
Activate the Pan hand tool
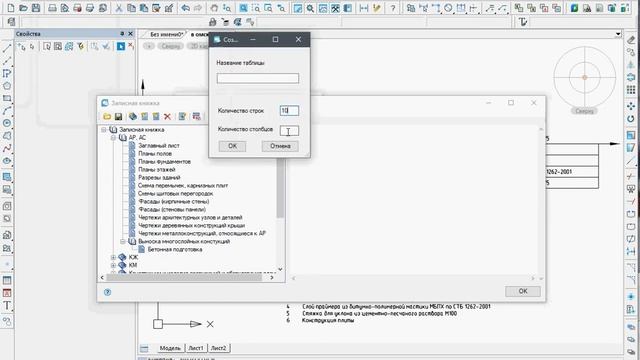pos(214,8)
